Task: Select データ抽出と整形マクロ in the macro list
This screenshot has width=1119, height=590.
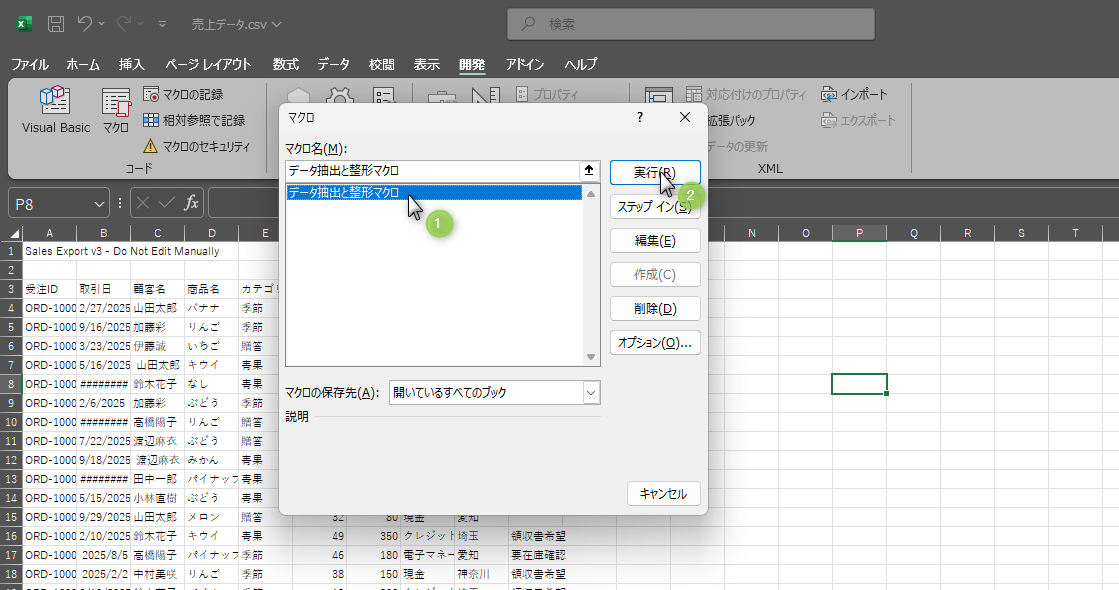Action: click(x=344, y=193)
